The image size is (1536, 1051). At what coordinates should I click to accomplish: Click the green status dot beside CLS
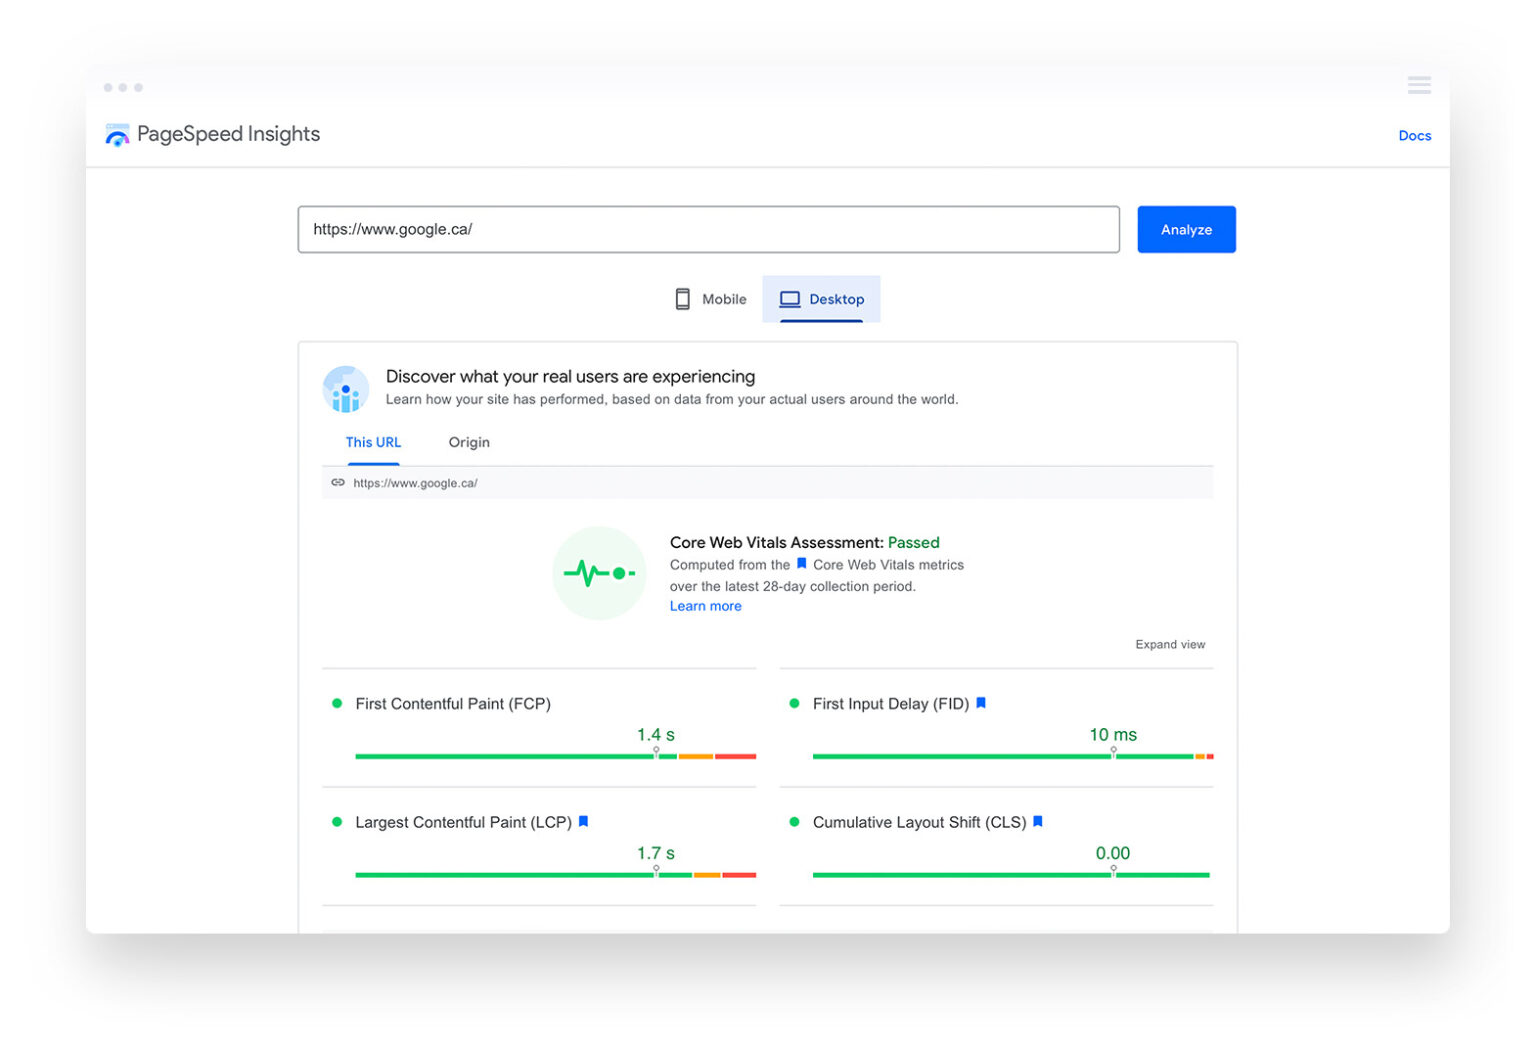(795, 821)
